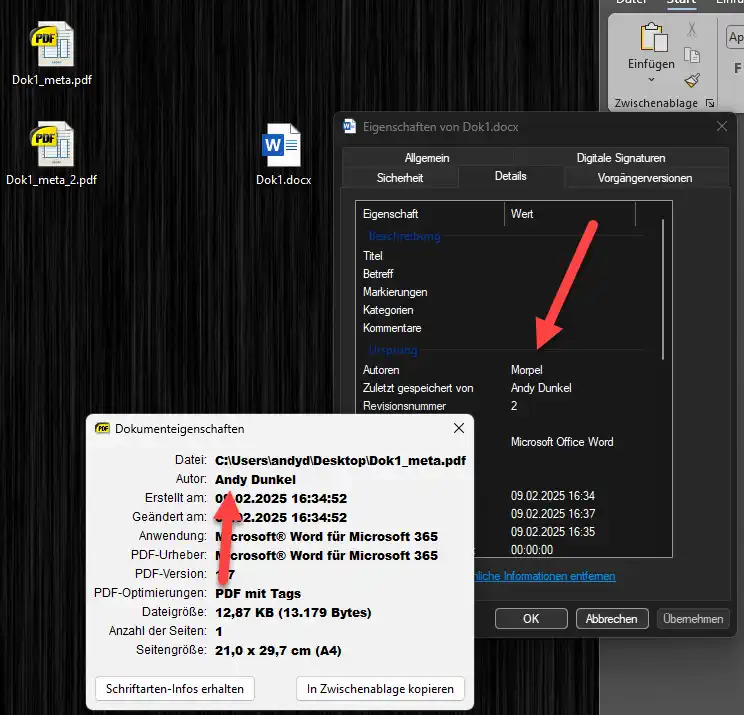
Task: Confirm with the OK button
Action: [x=531, y=619]
